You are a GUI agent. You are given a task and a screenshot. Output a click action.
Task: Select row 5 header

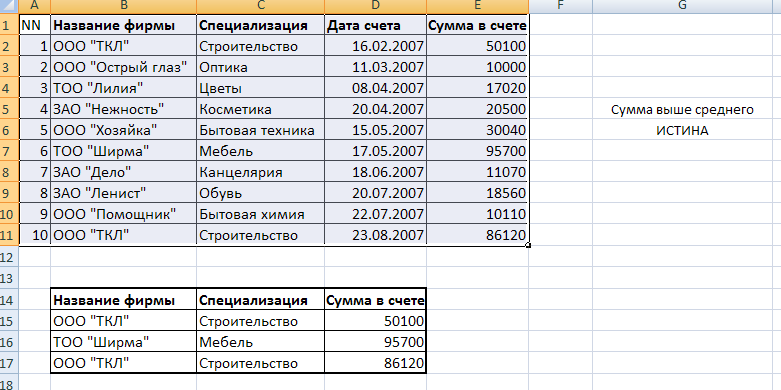(9, 108)
